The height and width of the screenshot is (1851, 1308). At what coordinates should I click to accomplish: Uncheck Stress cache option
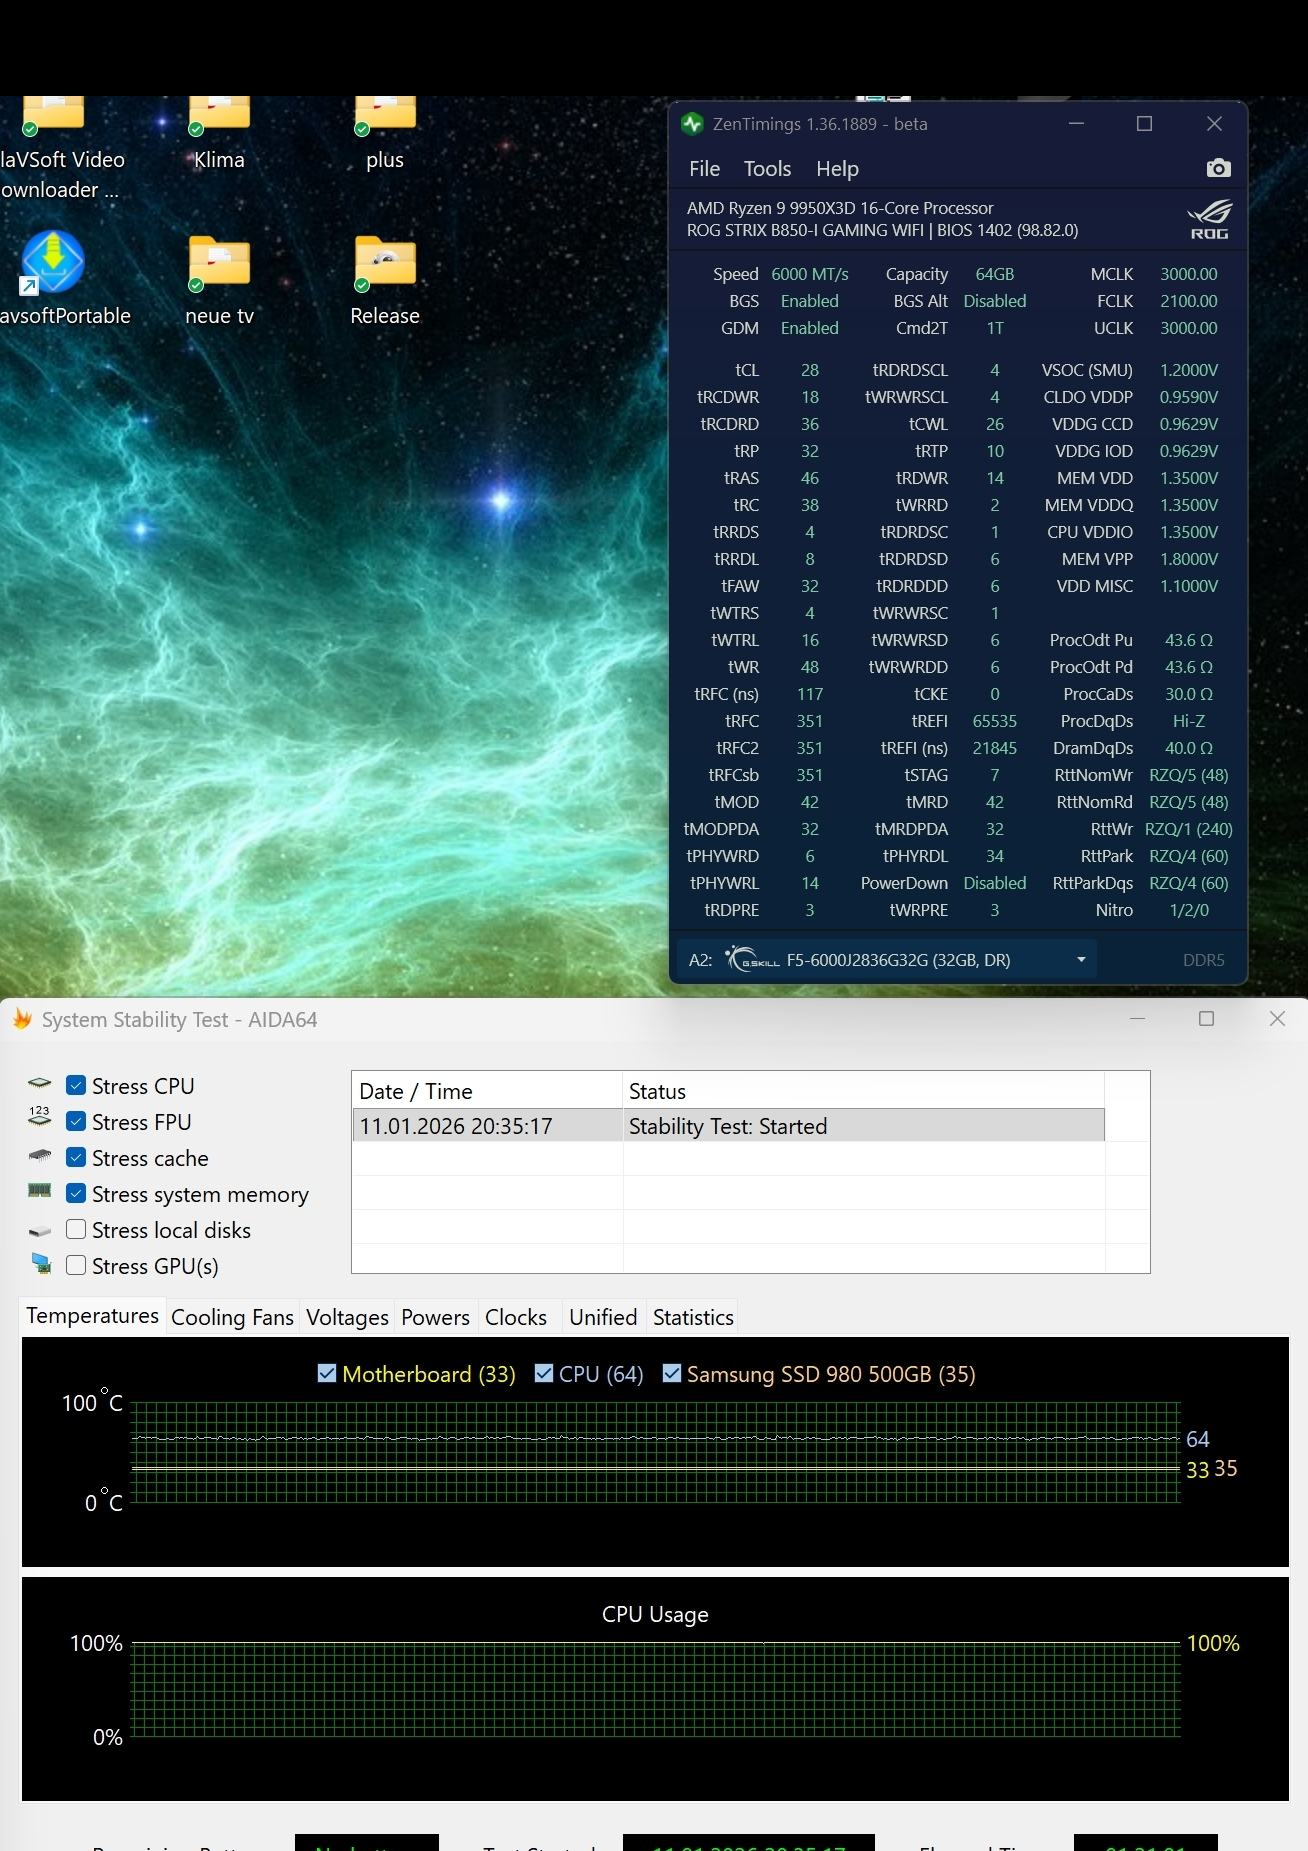(x=76, y=1157)
